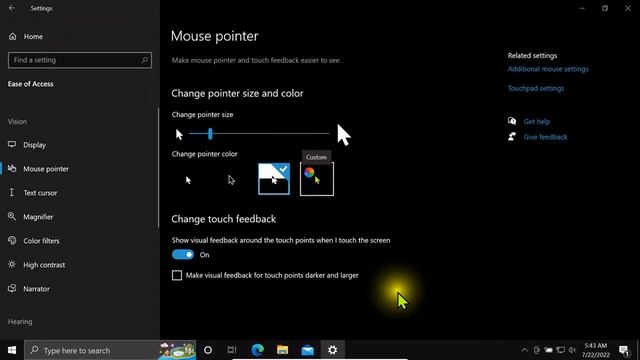Launch Microsoft Edge from taskbar
The height and width of the screenshot is (360, 640).
258,350
